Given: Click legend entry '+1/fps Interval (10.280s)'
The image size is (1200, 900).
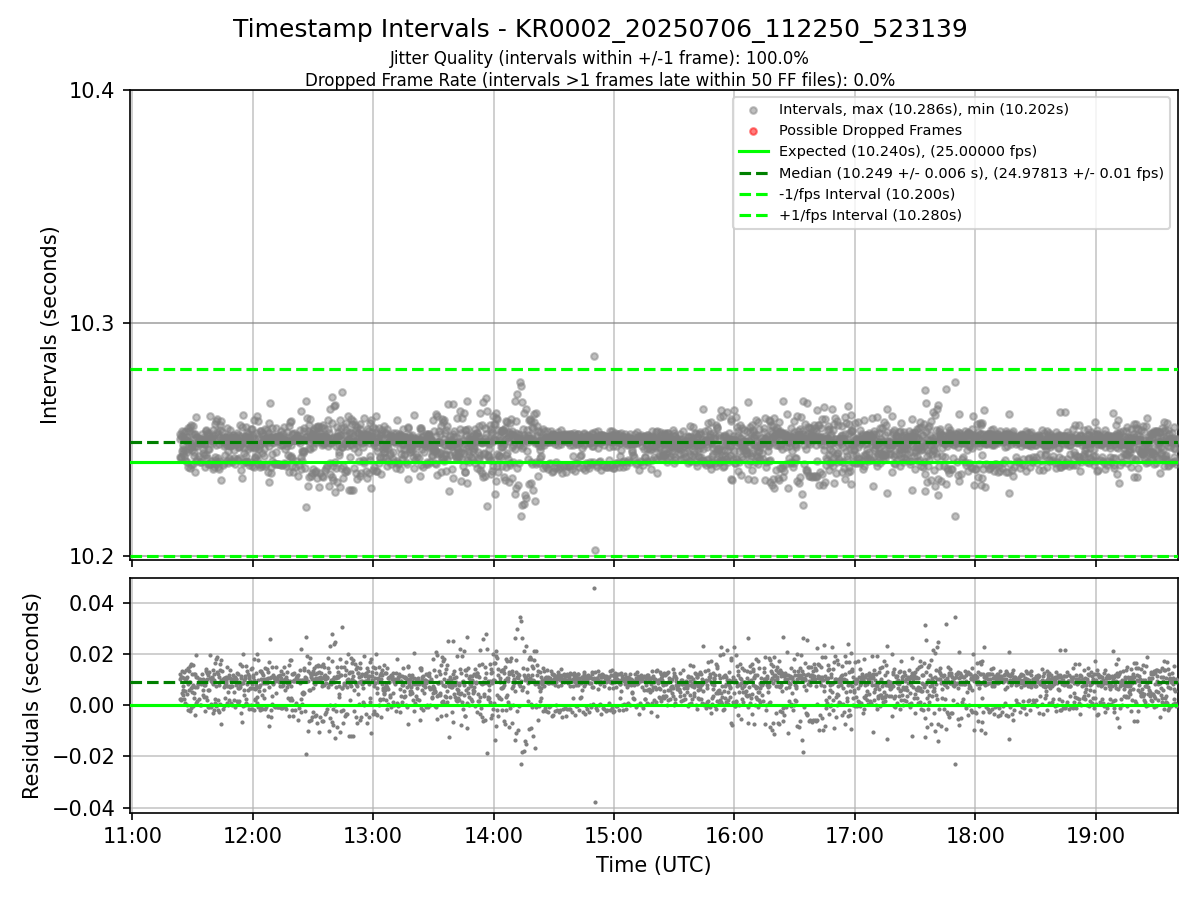Looking at the screenshot, I should [870, 215].
